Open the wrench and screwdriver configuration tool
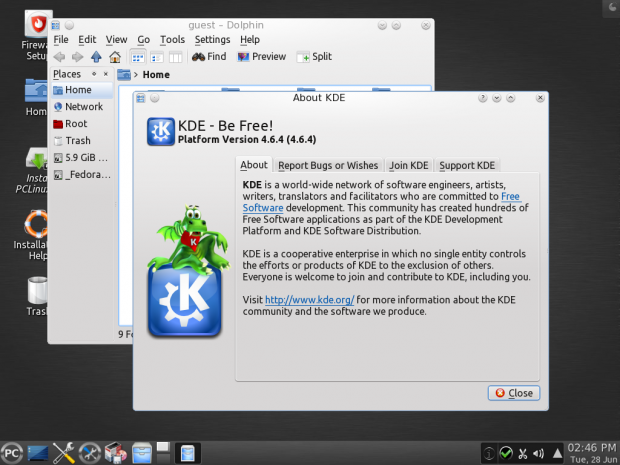 pos(64,453)
